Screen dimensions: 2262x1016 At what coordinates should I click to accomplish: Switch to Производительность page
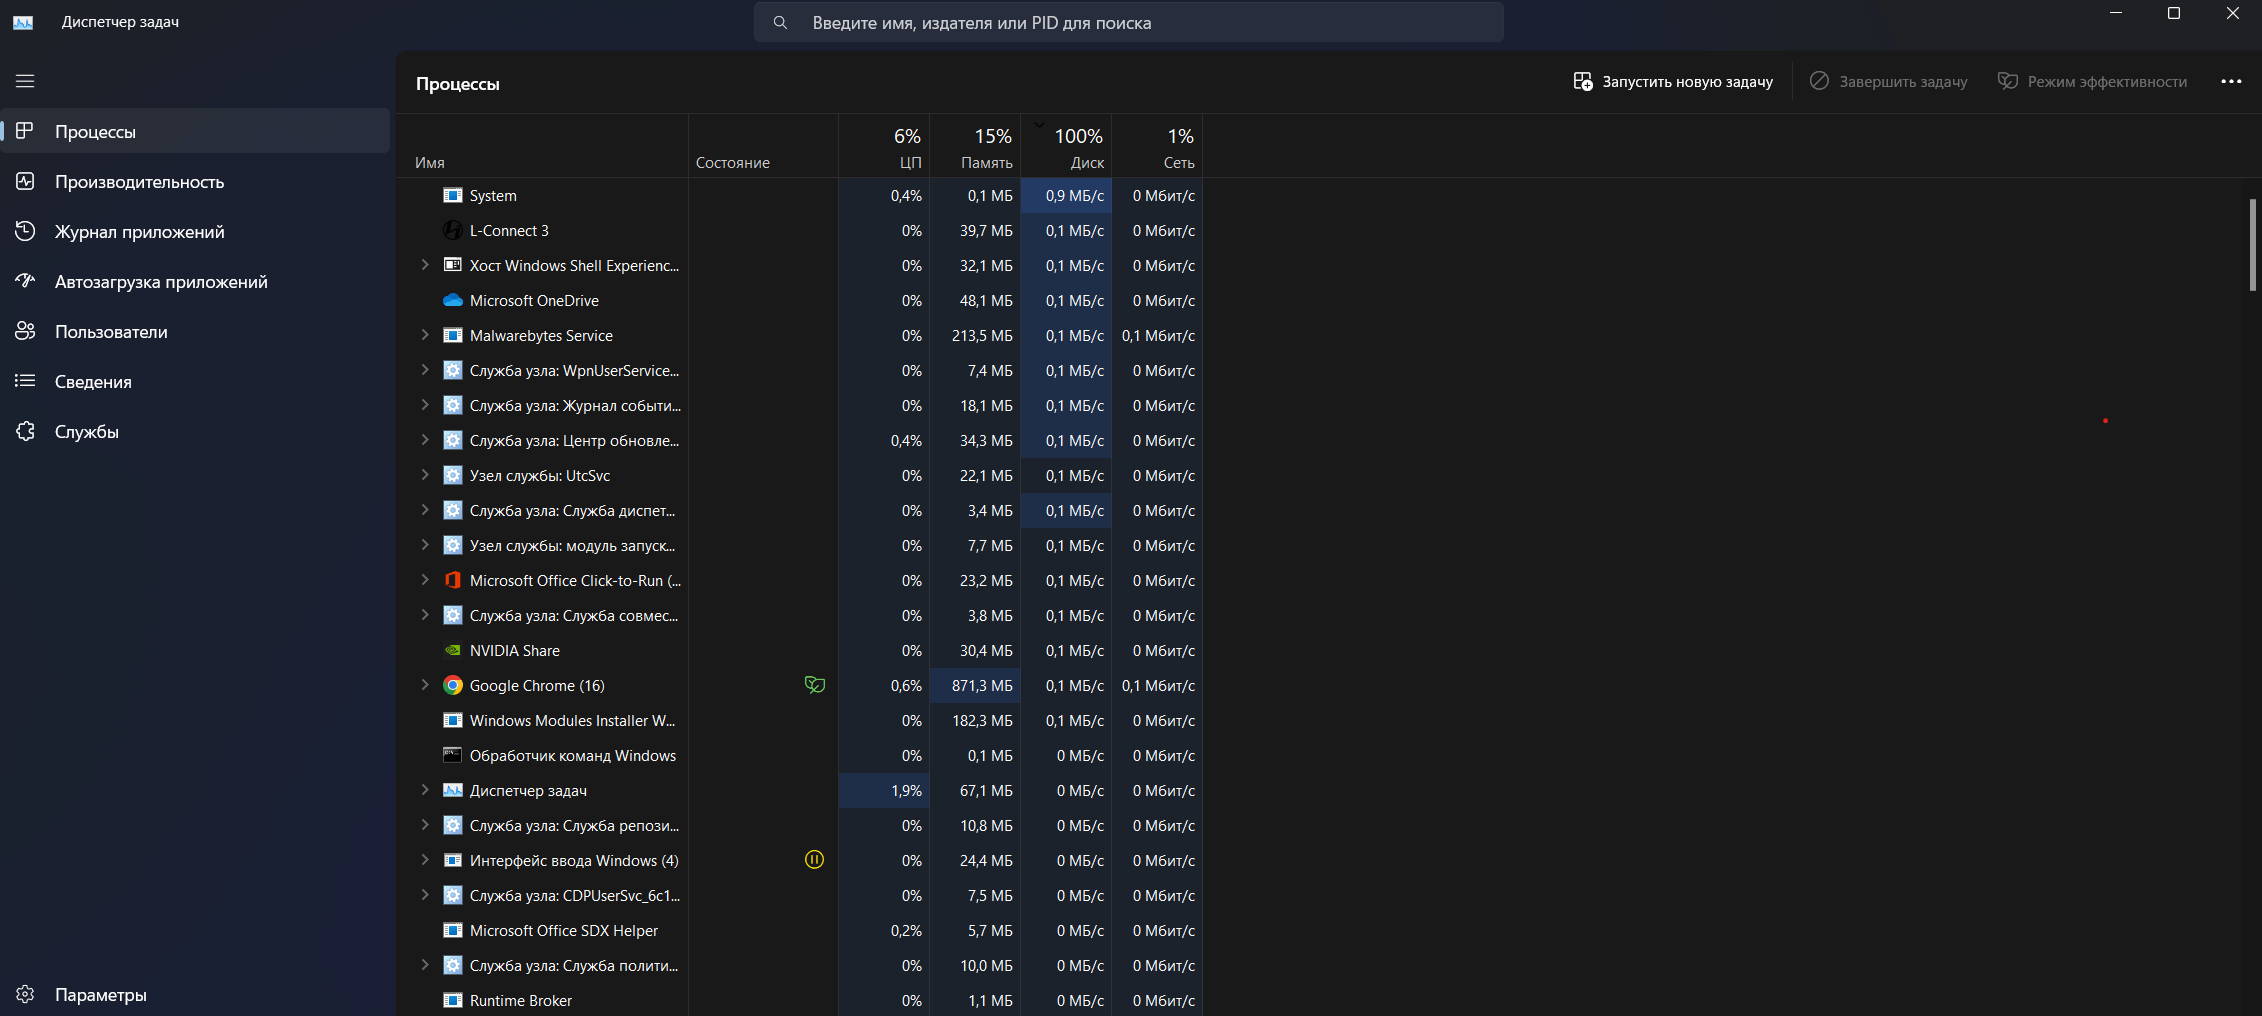tap(196, 181)
